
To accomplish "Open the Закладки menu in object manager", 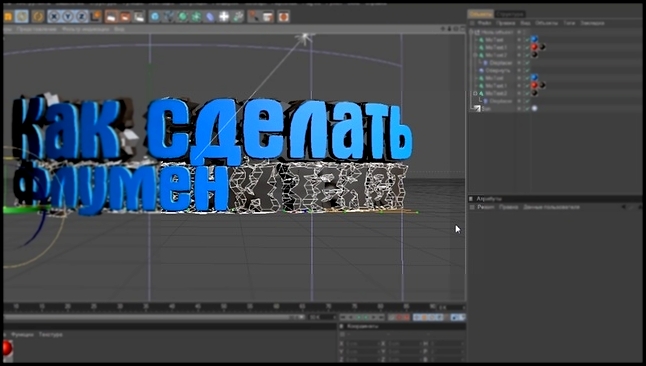I will click(x=592, y=23).
